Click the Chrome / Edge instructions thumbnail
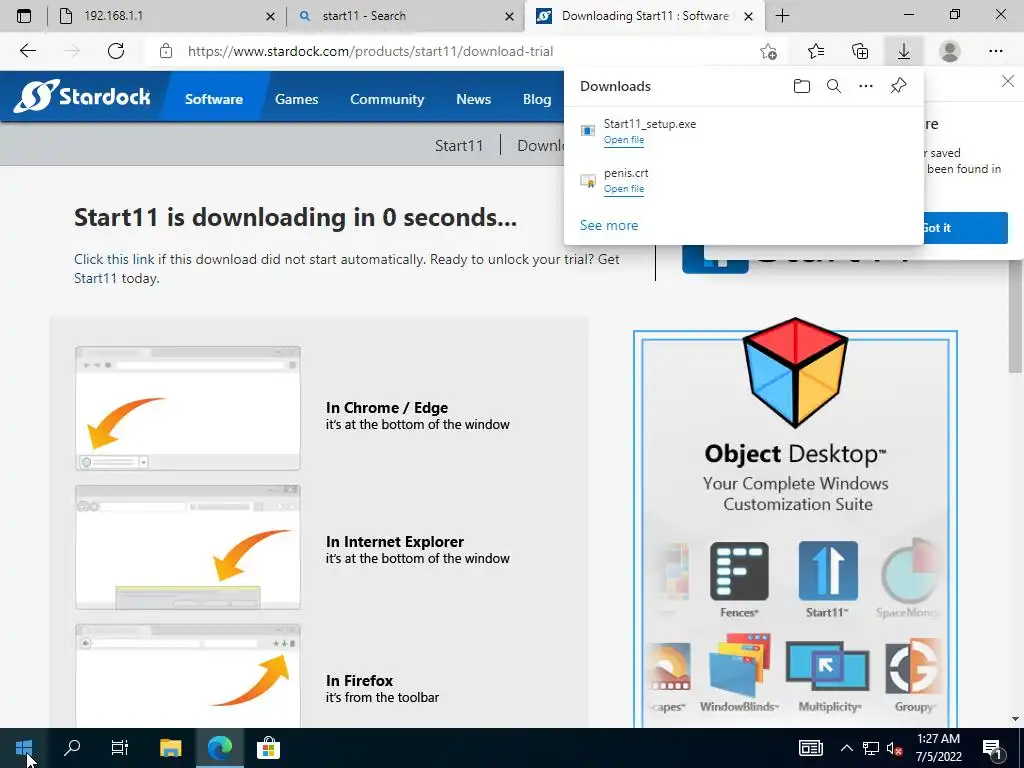1024x768 pixels. pos(188,408)
